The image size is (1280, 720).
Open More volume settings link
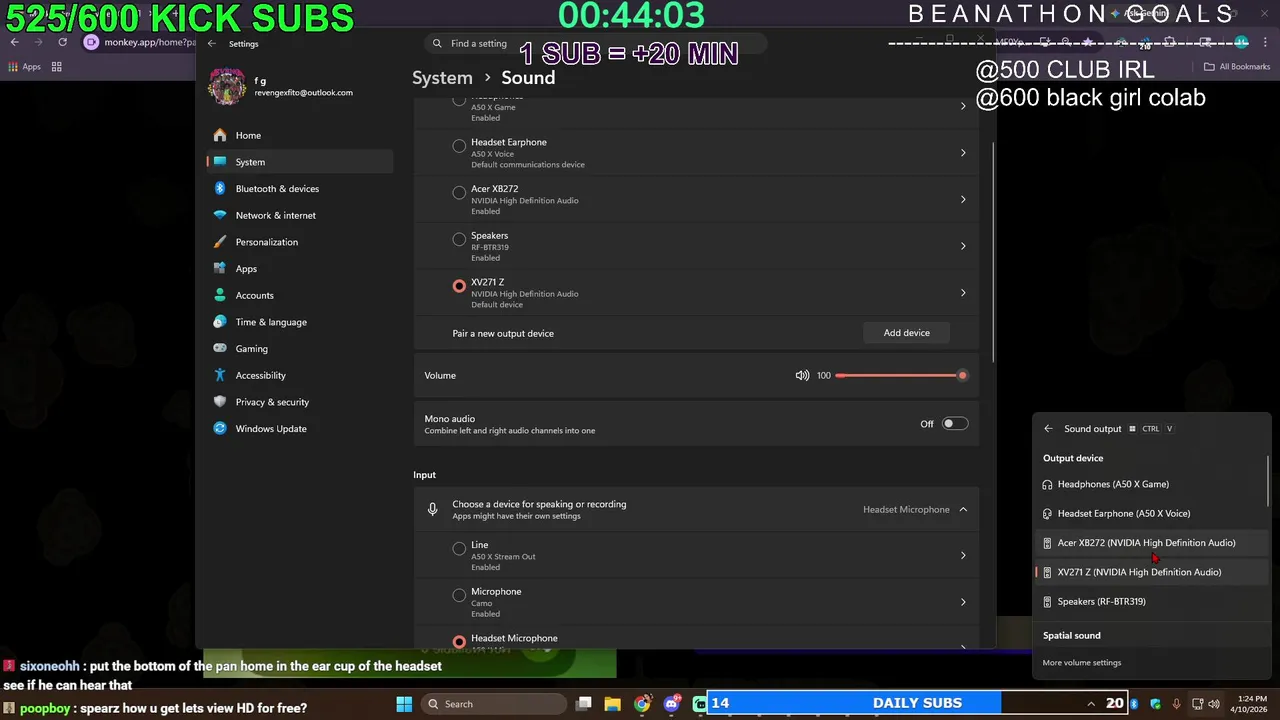[1082, 662]
